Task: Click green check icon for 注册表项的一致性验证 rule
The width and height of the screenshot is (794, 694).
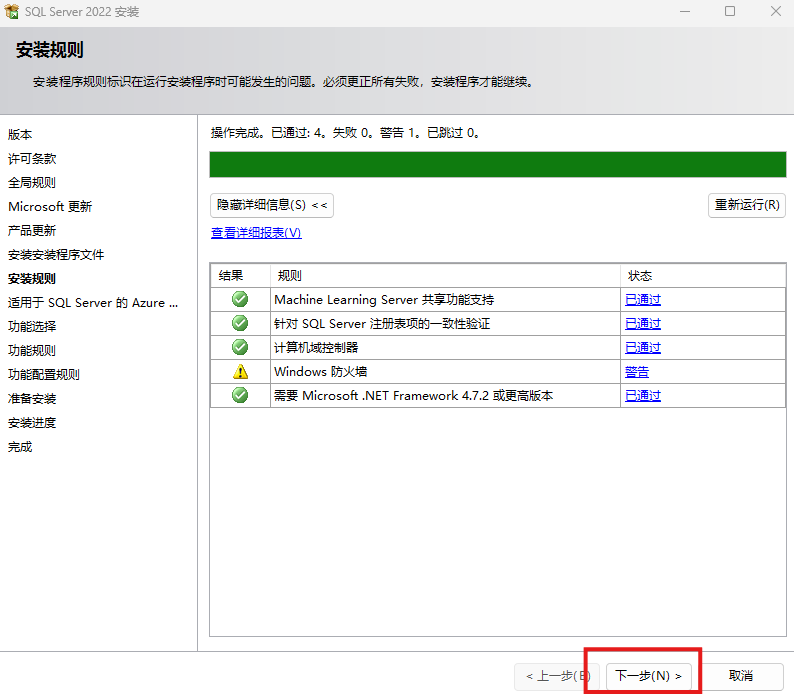Action: point(239,323)
